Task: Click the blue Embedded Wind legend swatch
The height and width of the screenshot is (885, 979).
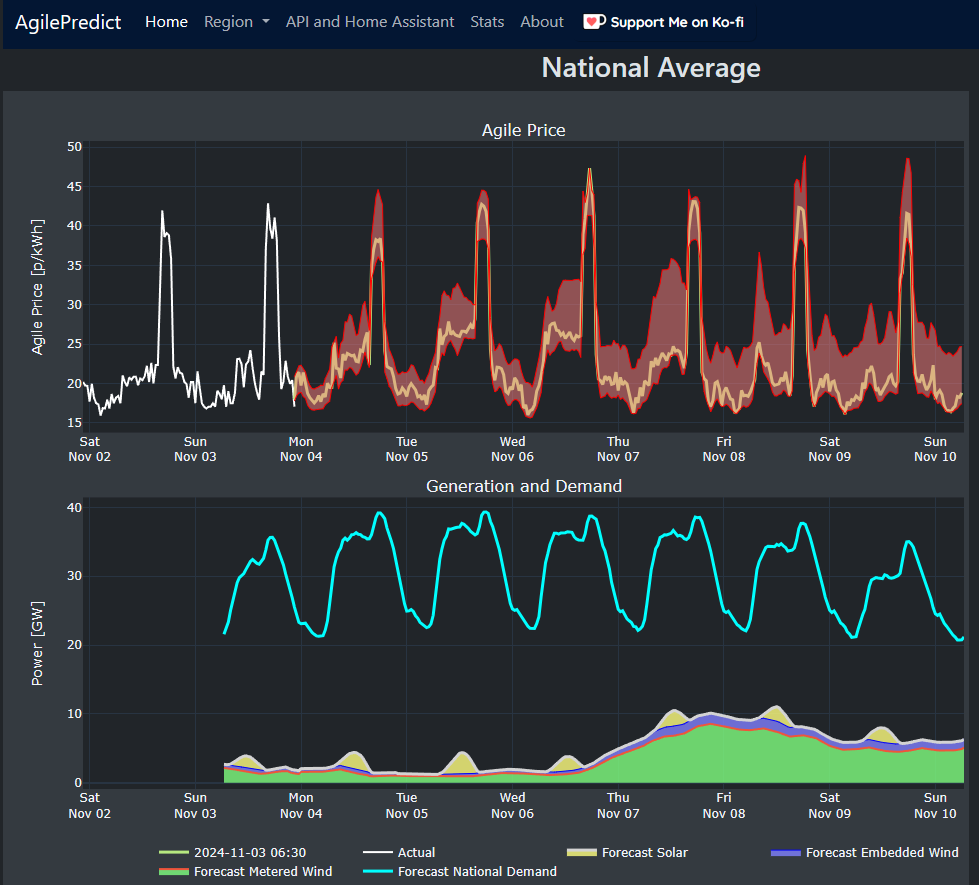Action: 785,853
